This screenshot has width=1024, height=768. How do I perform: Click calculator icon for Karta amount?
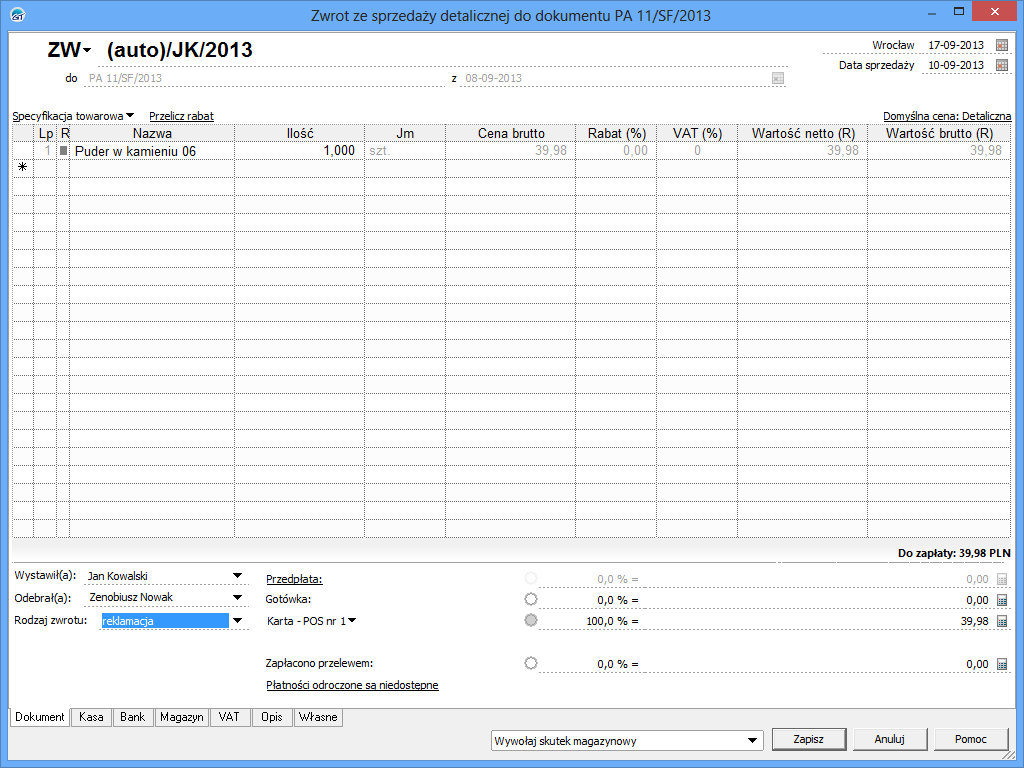pyautogui.click(x=1002, y=621)
